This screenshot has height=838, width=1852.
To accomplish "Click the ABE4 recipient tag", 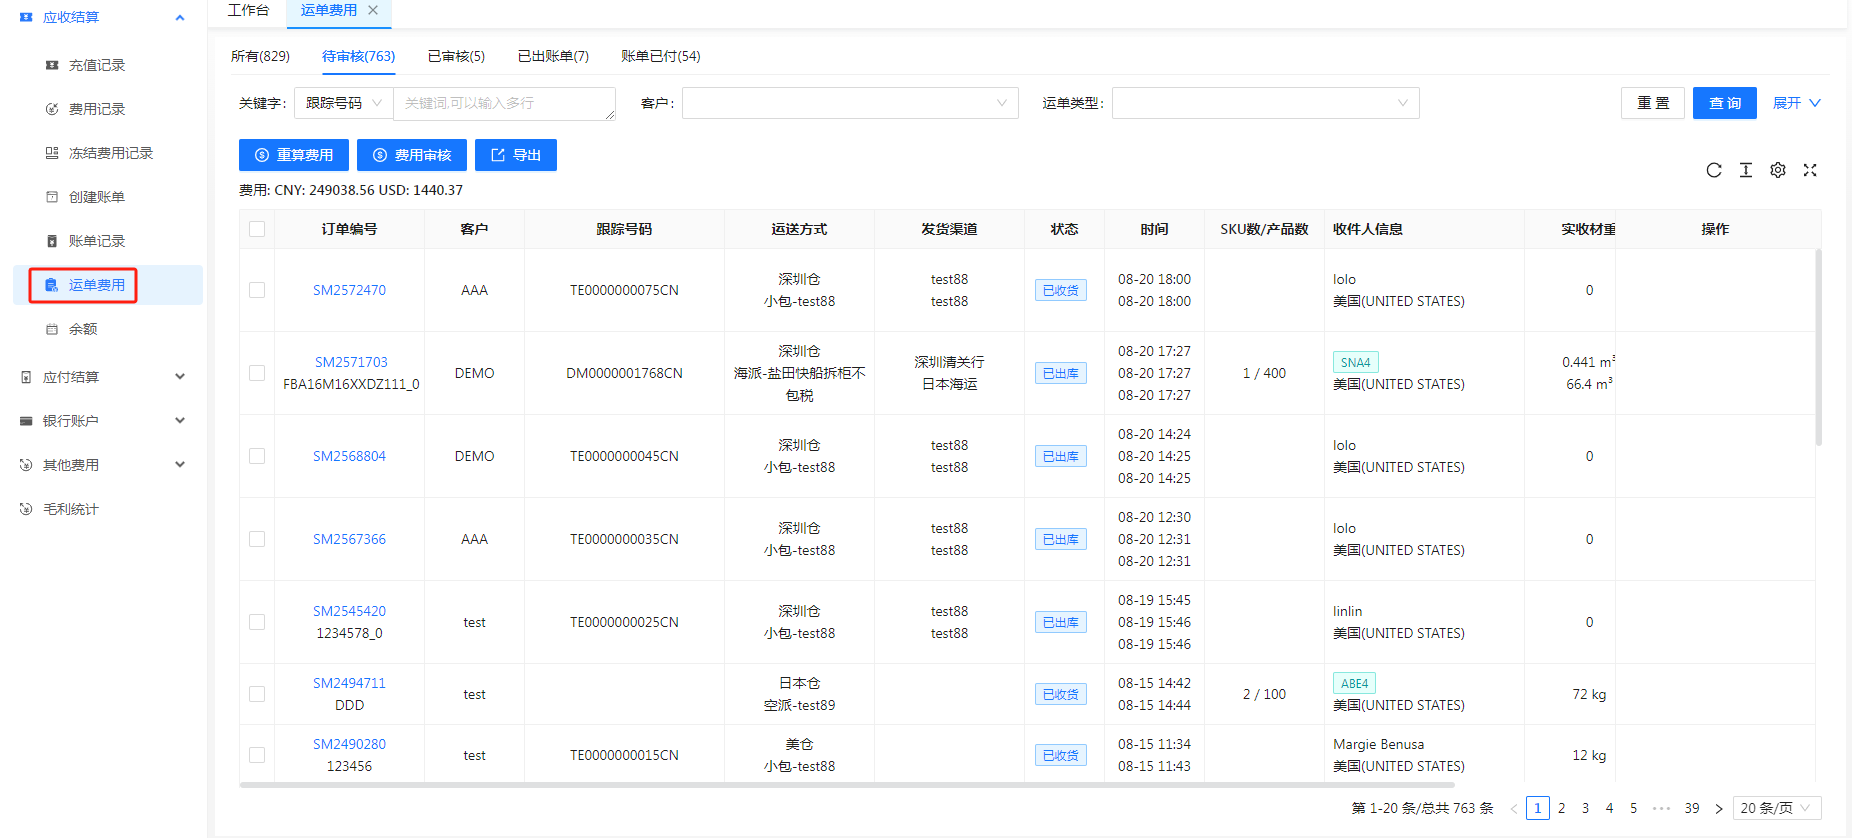I will pos(1355,683).
